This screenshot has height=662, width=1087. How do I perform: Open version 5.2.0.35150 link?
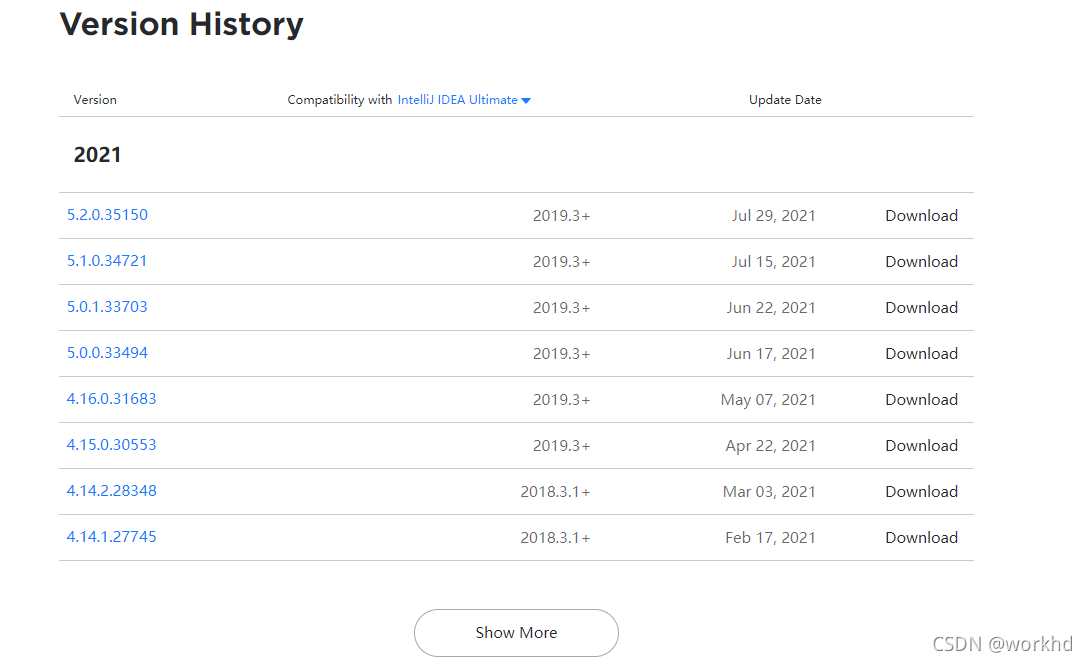107,215
